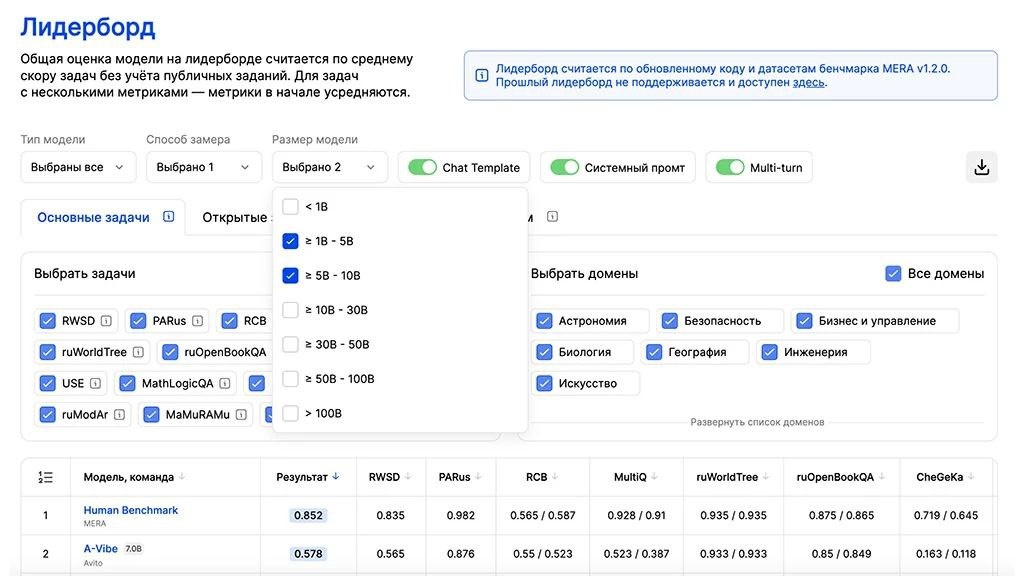Uncheck the Биология domain checkbox
This screenshot has height=576, width=1024.
coord(544,352)
